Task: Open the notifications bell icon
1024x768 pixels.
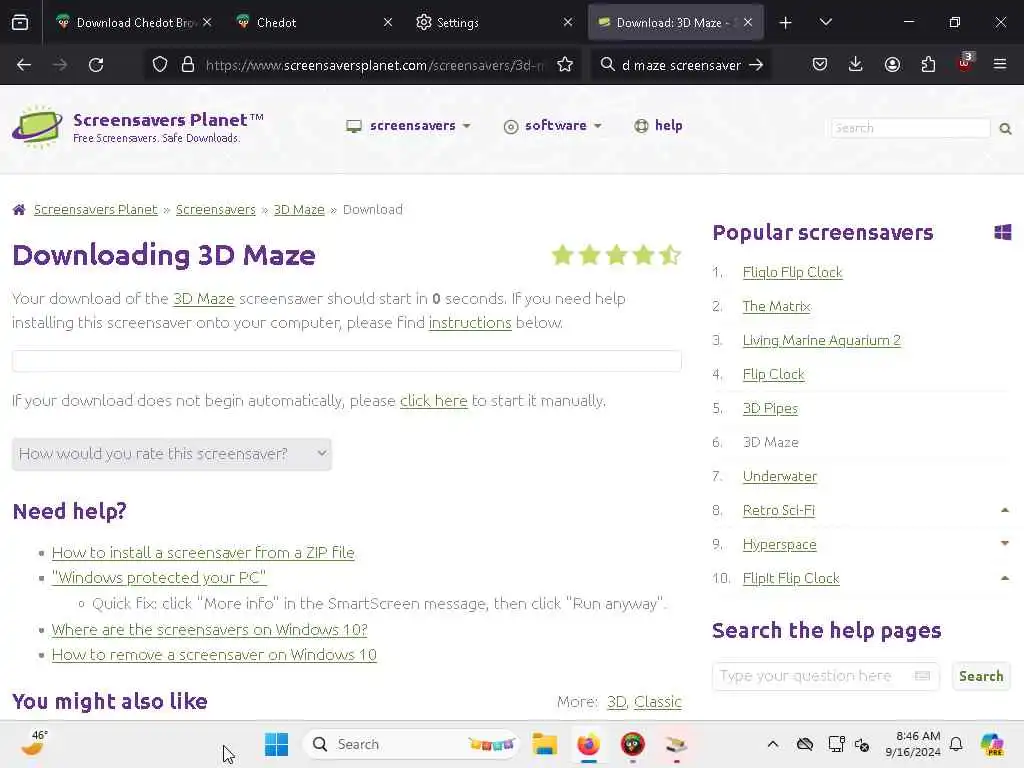Action: click(956, 744)
